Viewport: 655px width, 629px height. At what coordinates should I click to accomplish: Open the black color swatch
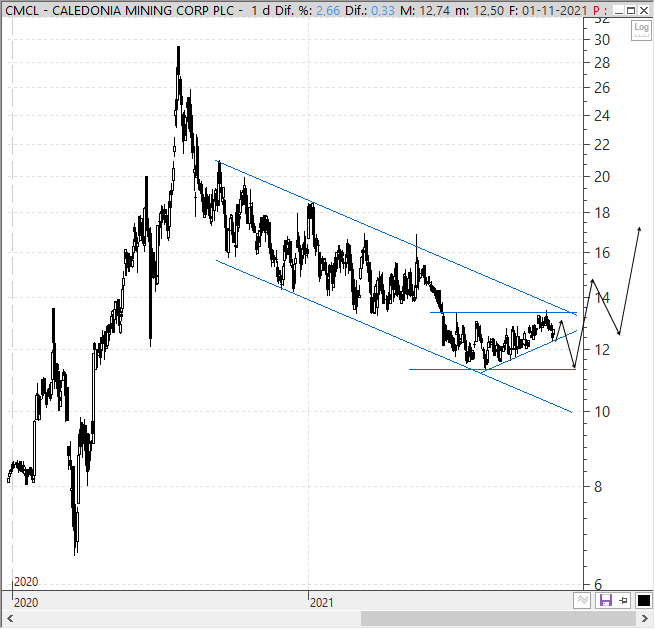tap(643, 601)
